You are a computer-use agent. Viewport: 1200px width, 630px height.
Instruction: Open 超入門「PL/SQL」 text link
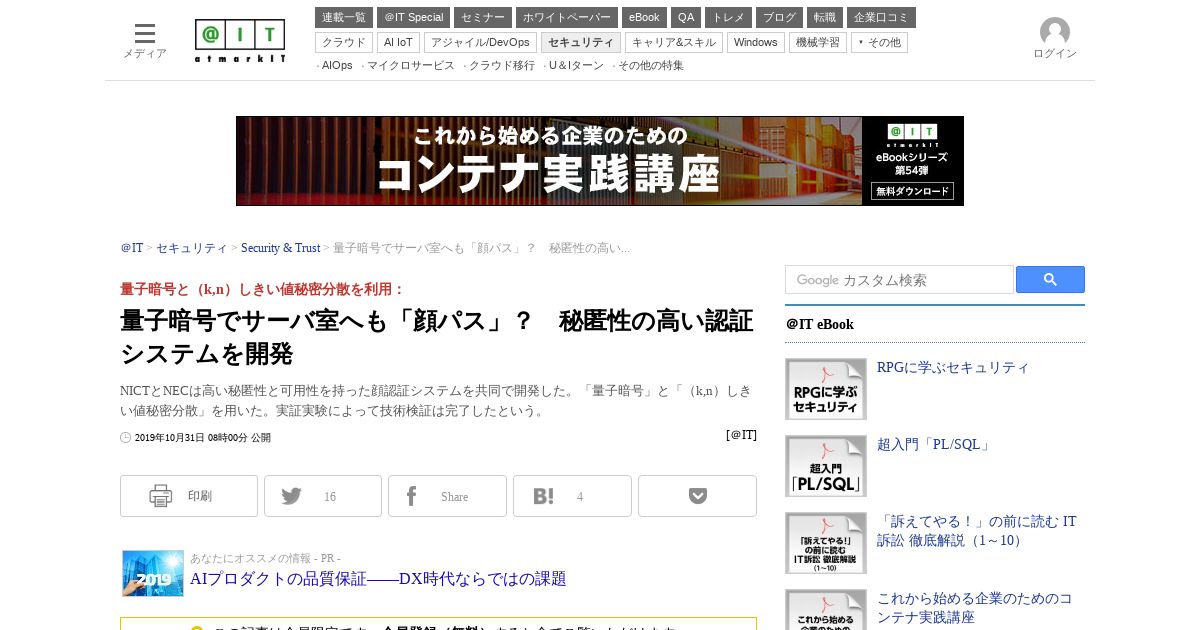pyautogui.click(x=935, y=444)
